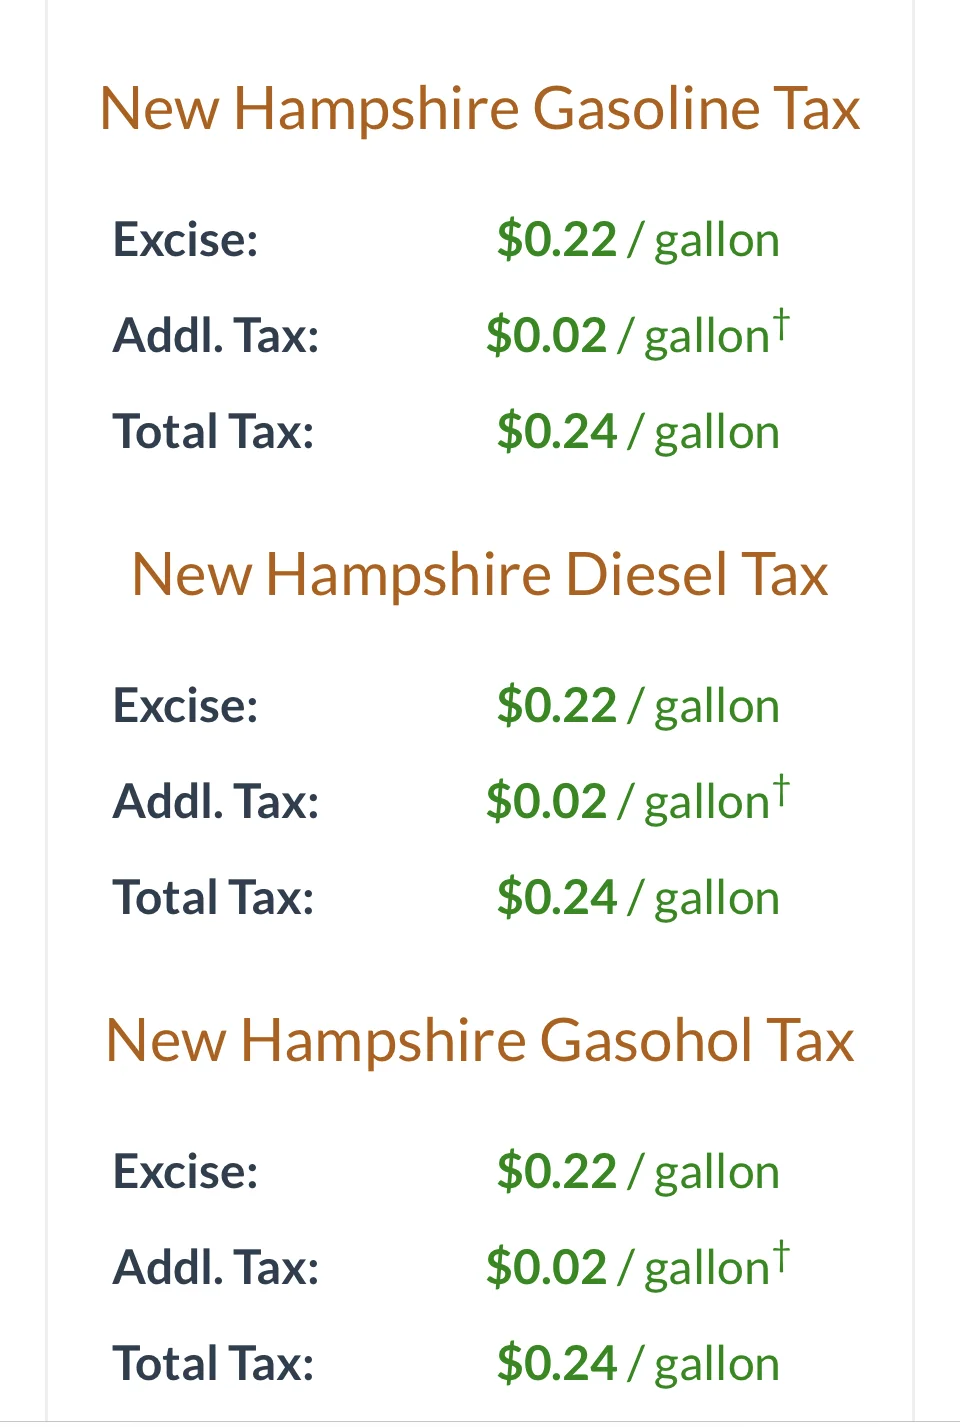Click the New Hampshire Gasohol Tax heading

click(480, 1040)
